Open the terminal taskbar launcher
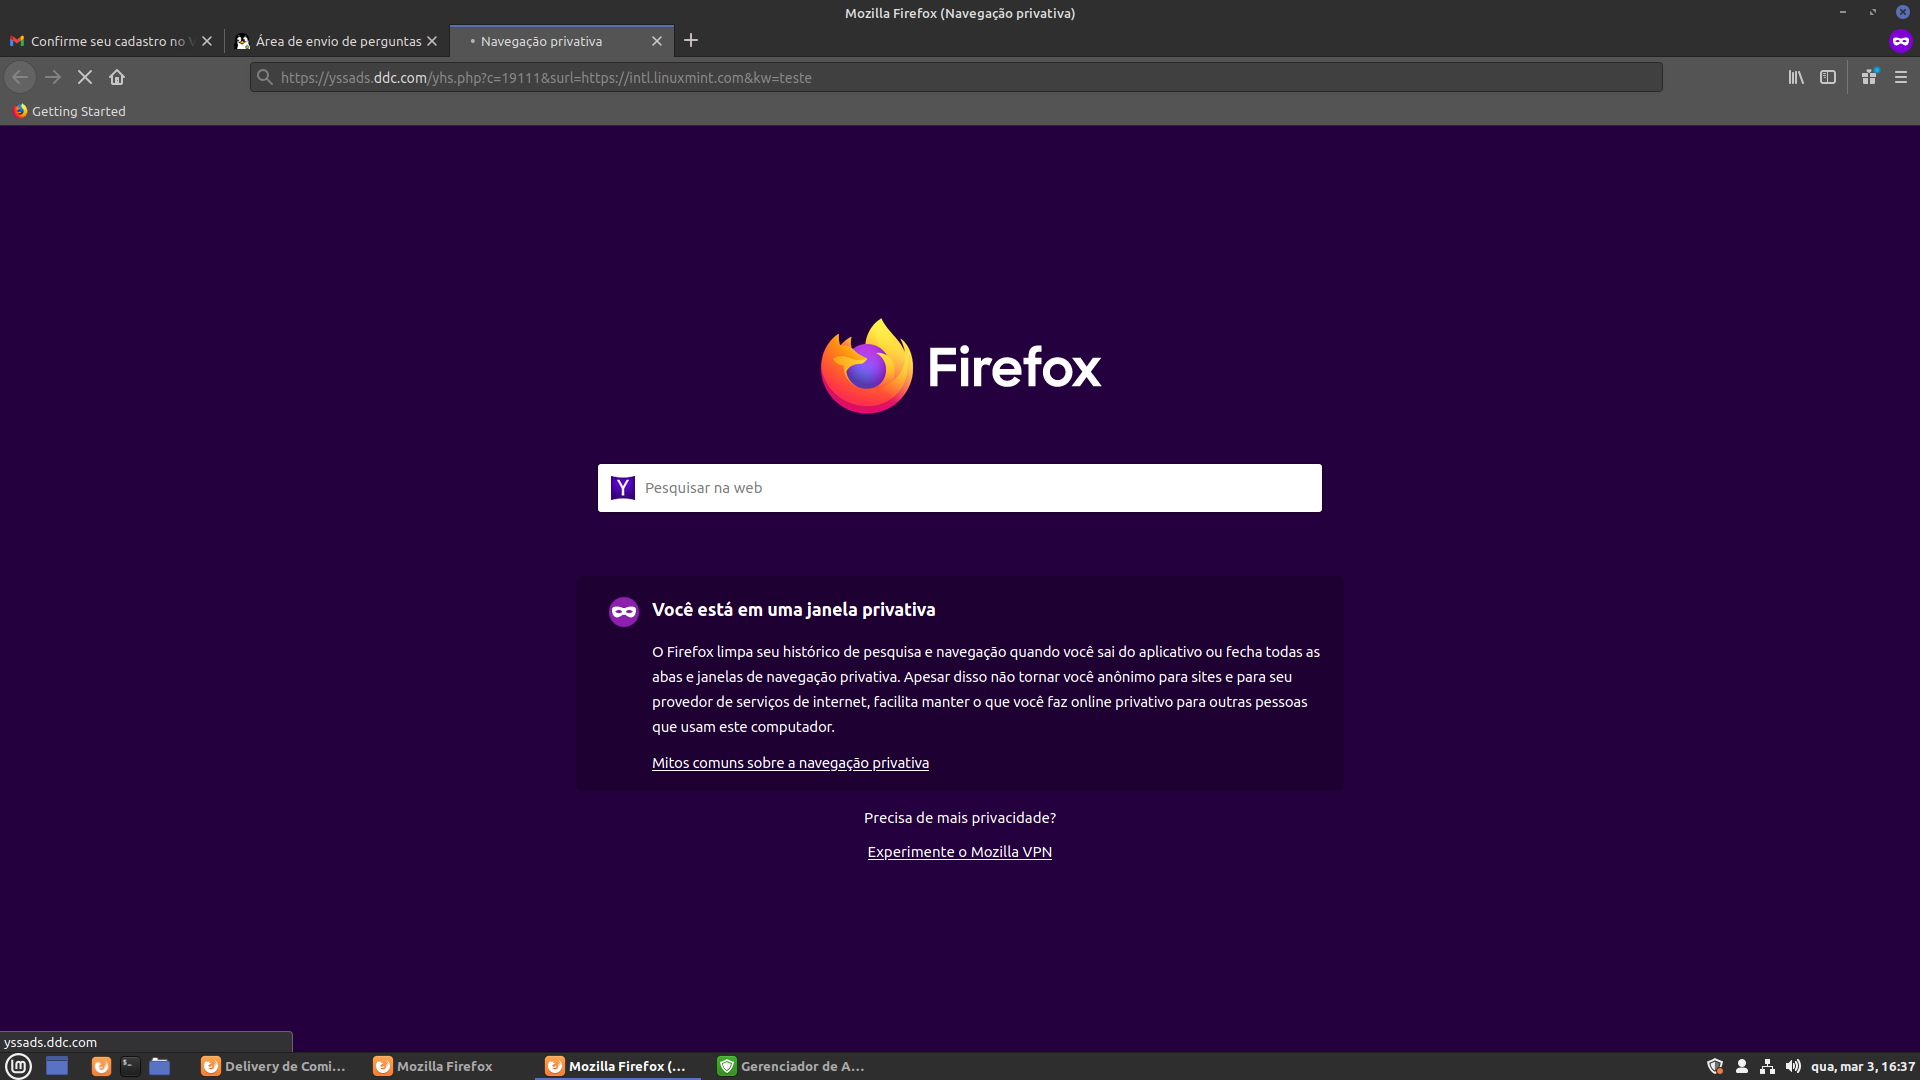 [x=130, y=1066]
